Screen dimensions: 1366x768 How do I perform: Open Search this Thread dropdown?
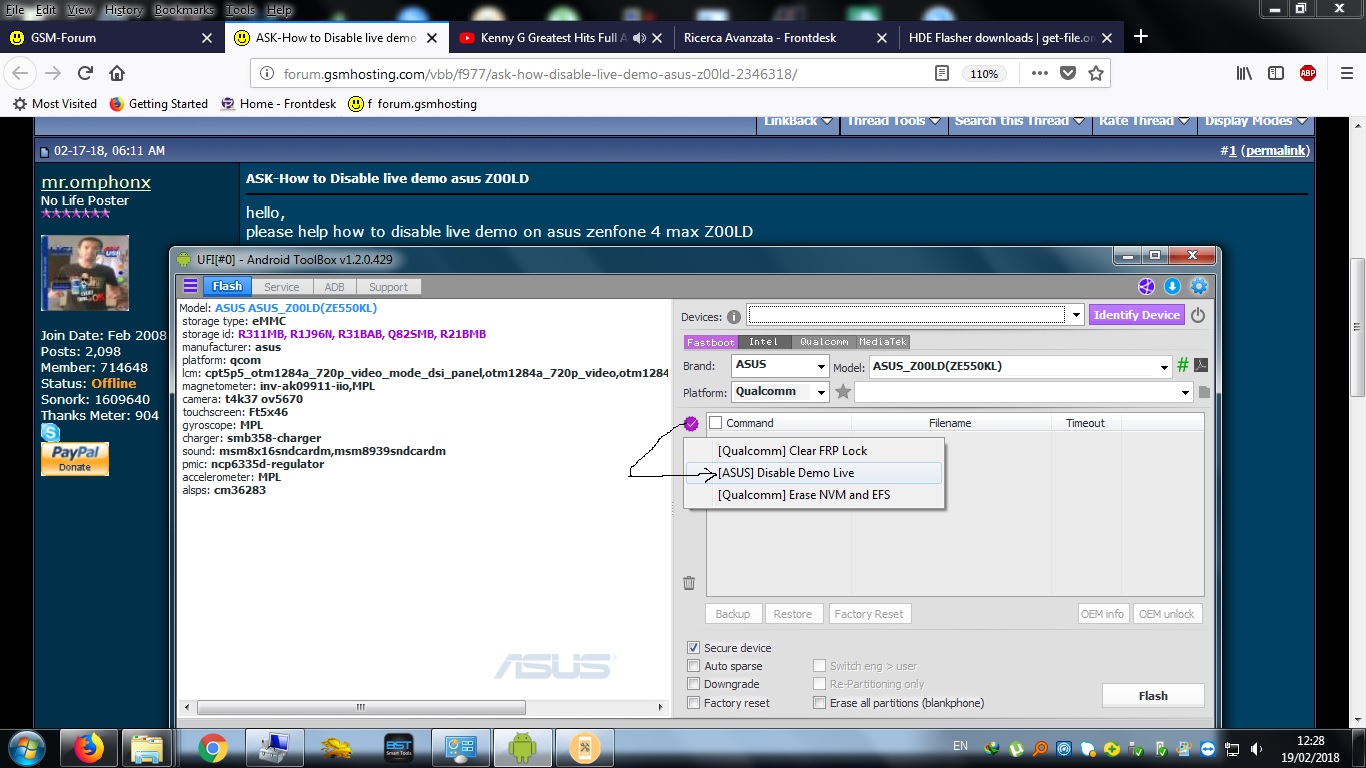pos(1019,121)
